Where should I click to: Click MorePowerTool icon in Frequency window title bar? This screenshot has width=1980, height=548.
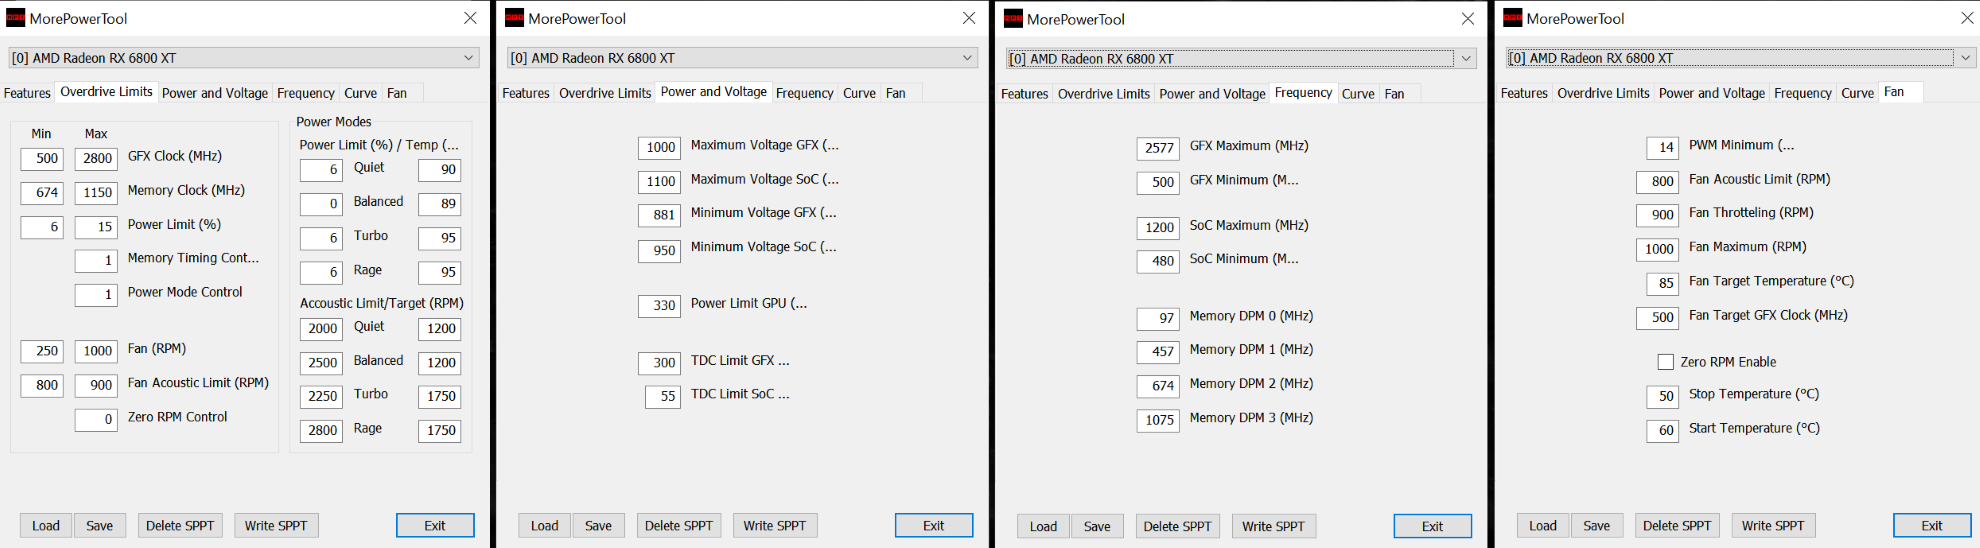click(1013, 18)
